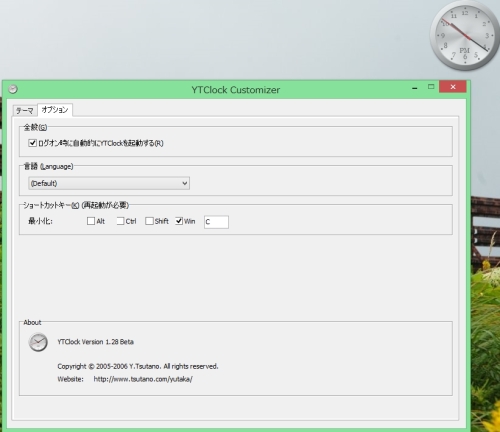The width and height of the screenshot is (500, 432).
Task: Click the Copyright 2005-2006 Y.Tsutano text
Action: [x=138, y=366]
